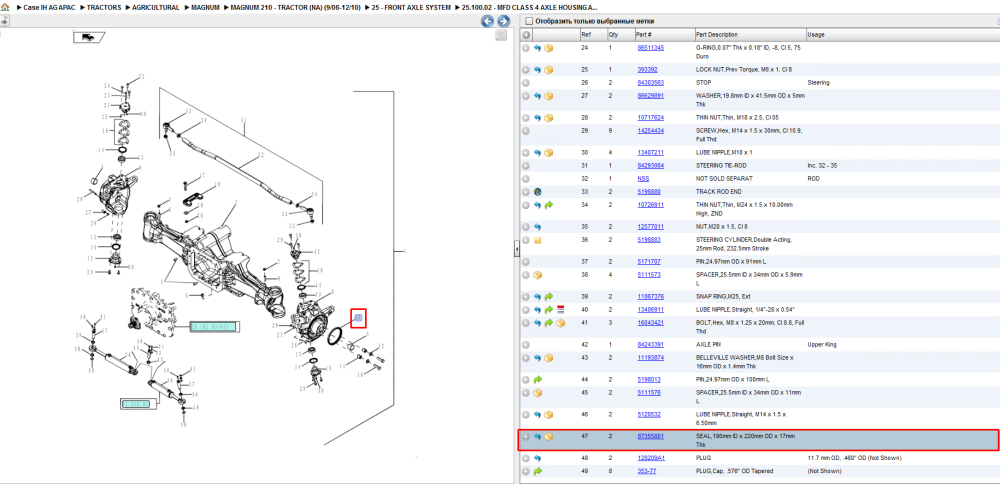The height and width of the screenshot is (484, 1000).
Task: Click green forward arrow in row 34
Action: (548, 205)
